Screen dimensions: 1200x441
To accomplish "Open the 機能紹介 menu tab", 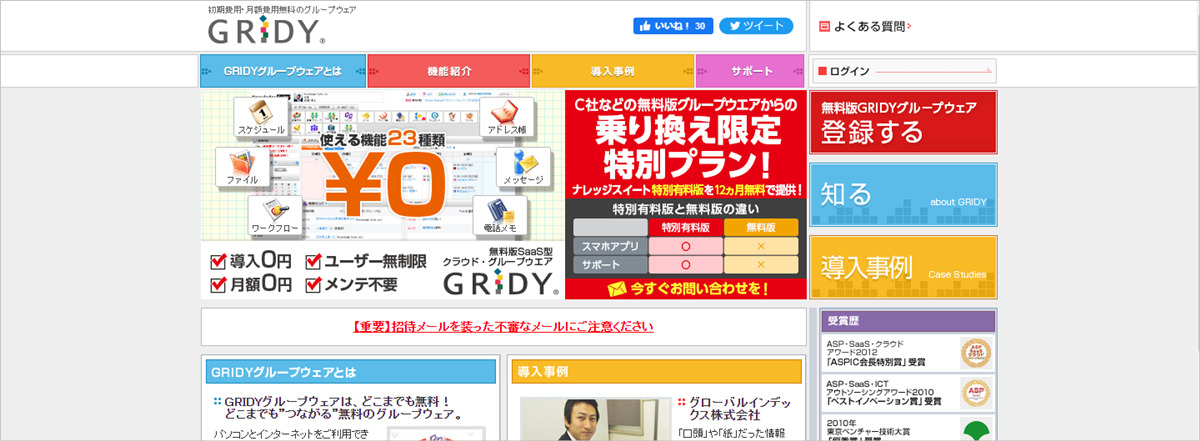I will [x=449, y=71].
